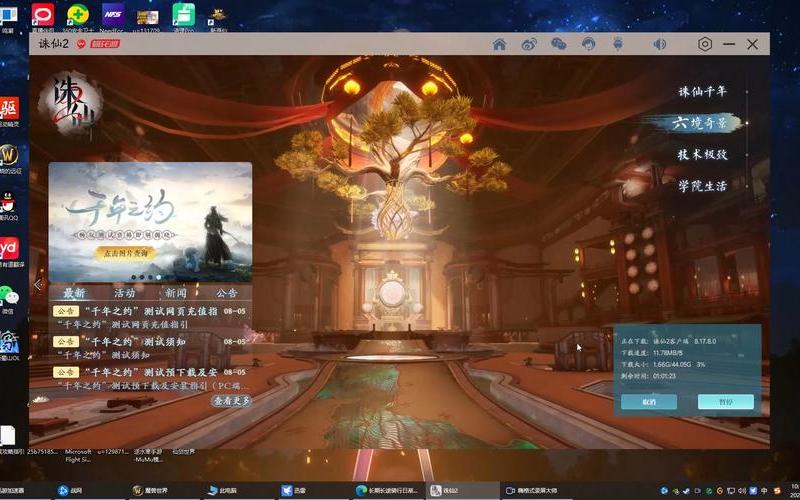Screen dimensions: 800x500
Task: Open Microsoft Flight Simulator desktop shortcut
Action: [x=78, y=455]
